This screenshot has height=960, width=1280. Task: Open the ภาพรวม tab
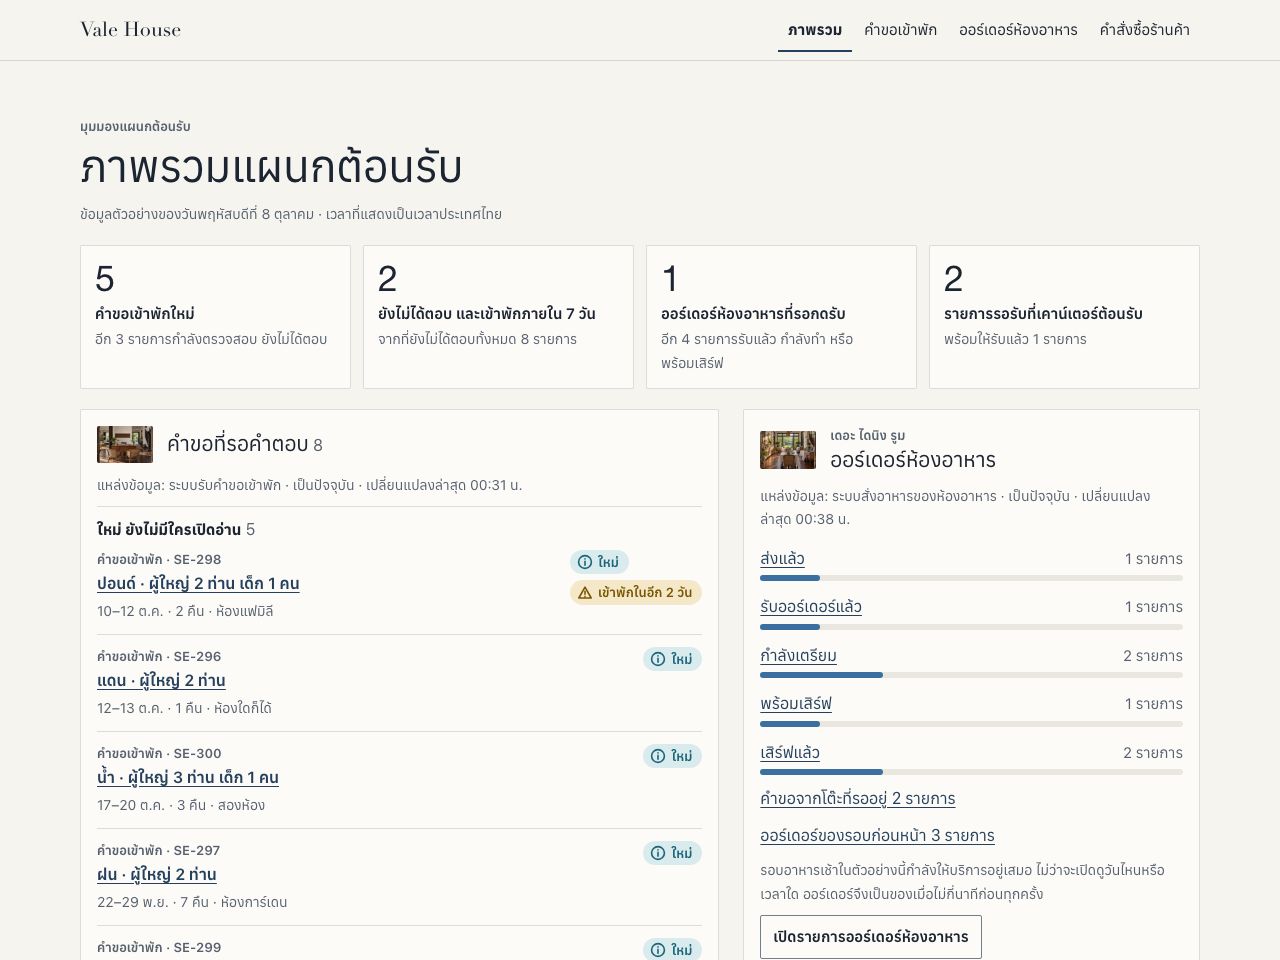point(815,30)
